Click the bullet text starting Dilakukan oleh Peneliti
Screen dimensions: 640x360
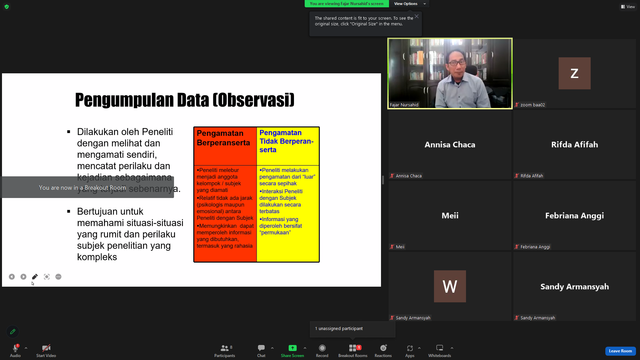pyautogui.click(x=129, y=160)
